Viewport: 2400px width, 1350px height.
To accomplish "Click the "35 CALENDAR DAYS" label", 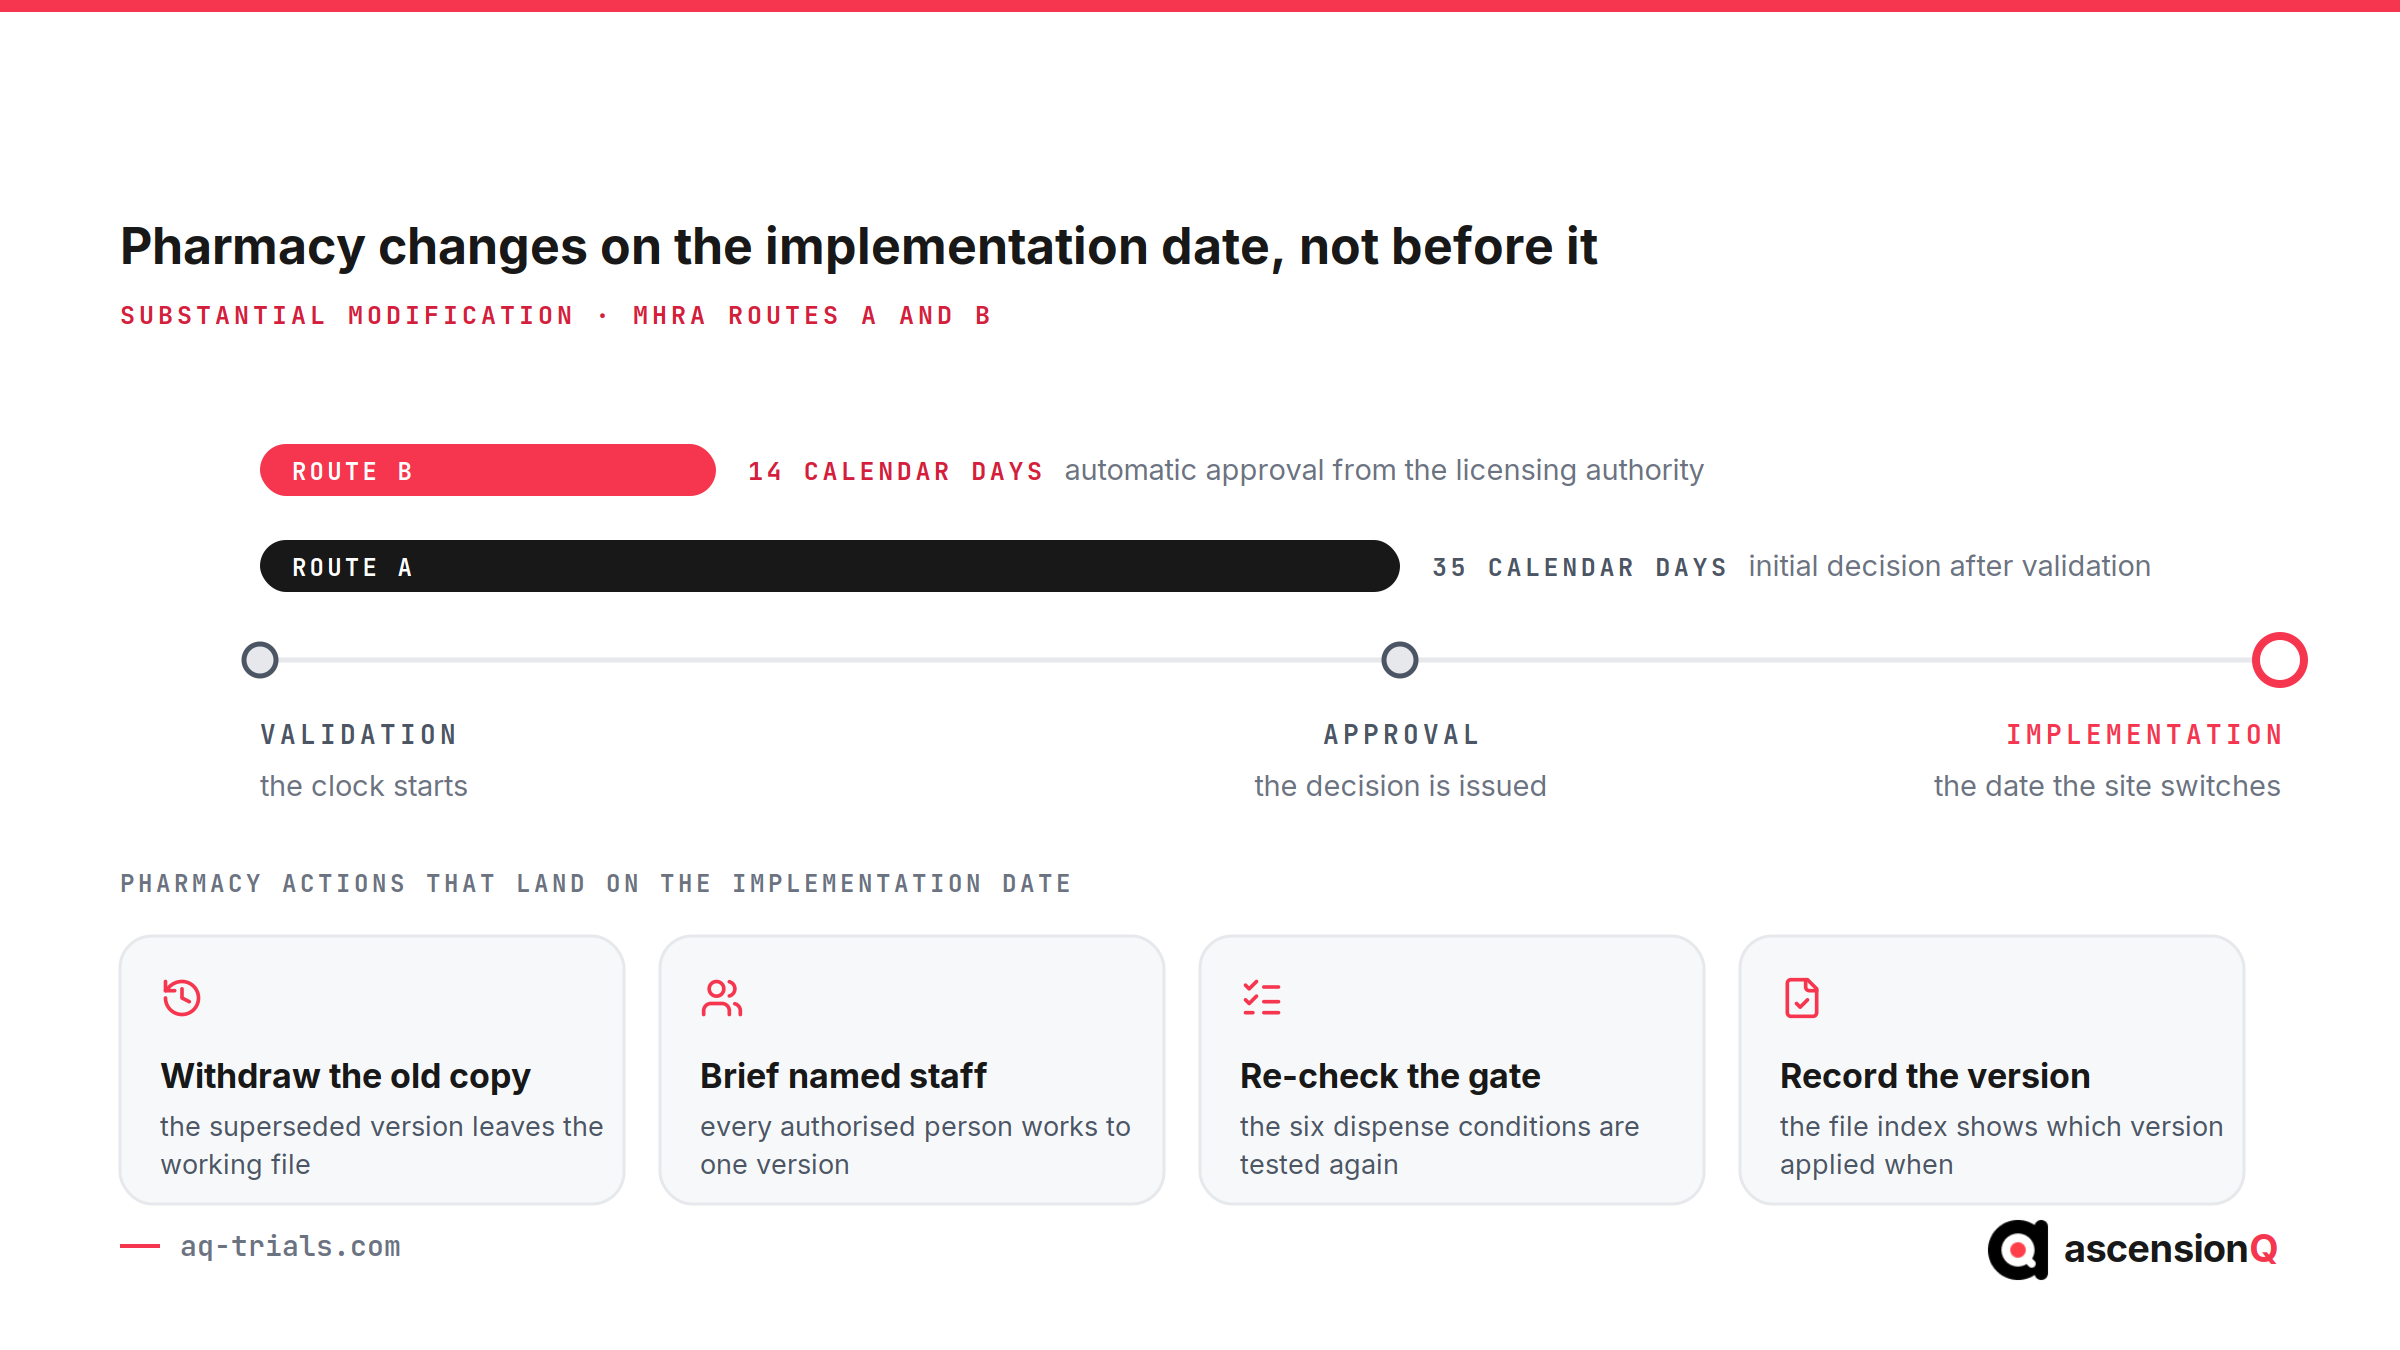I will [x=1579, y=567].
